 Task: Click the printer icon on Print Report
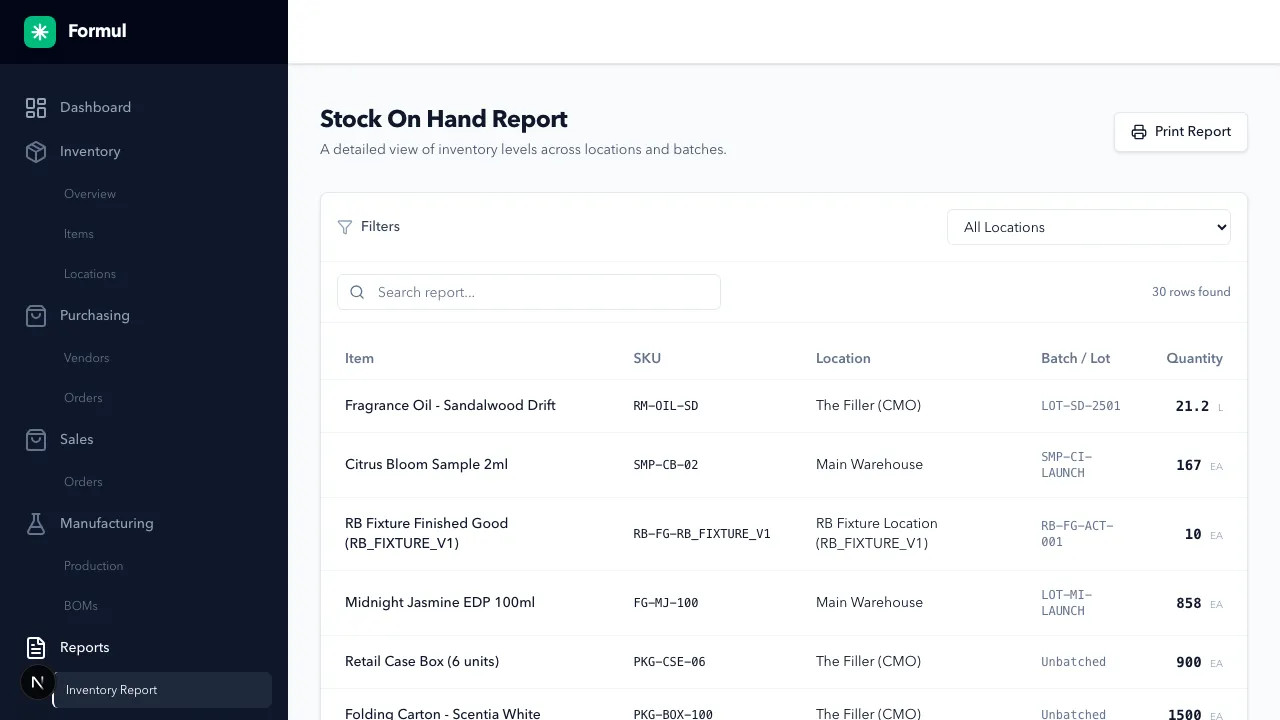coord(1139,131)
